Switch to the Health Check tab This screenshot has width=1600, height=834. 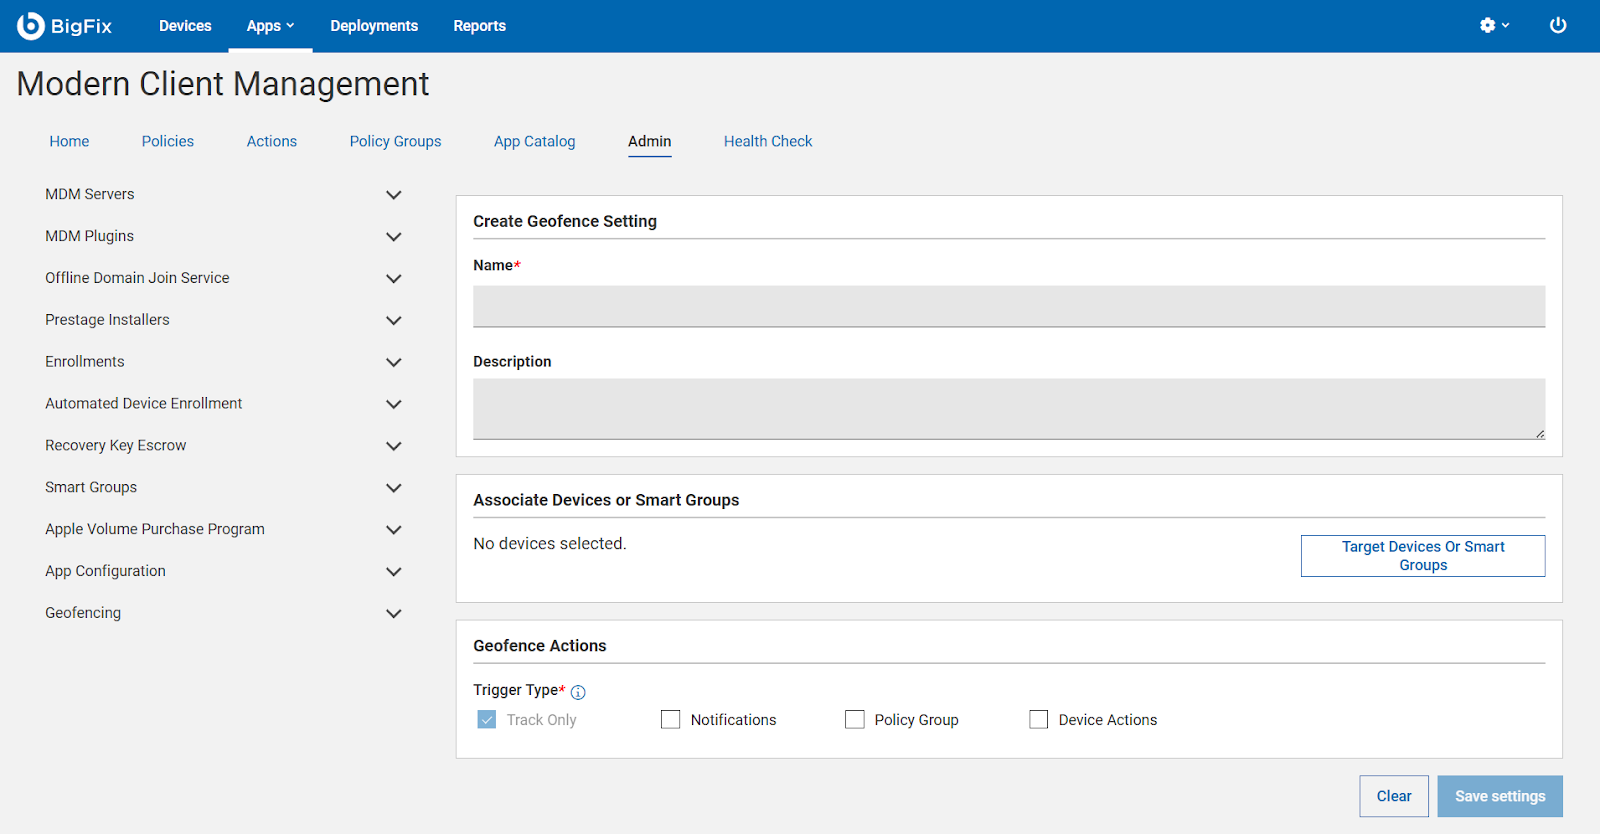point(767,142)
